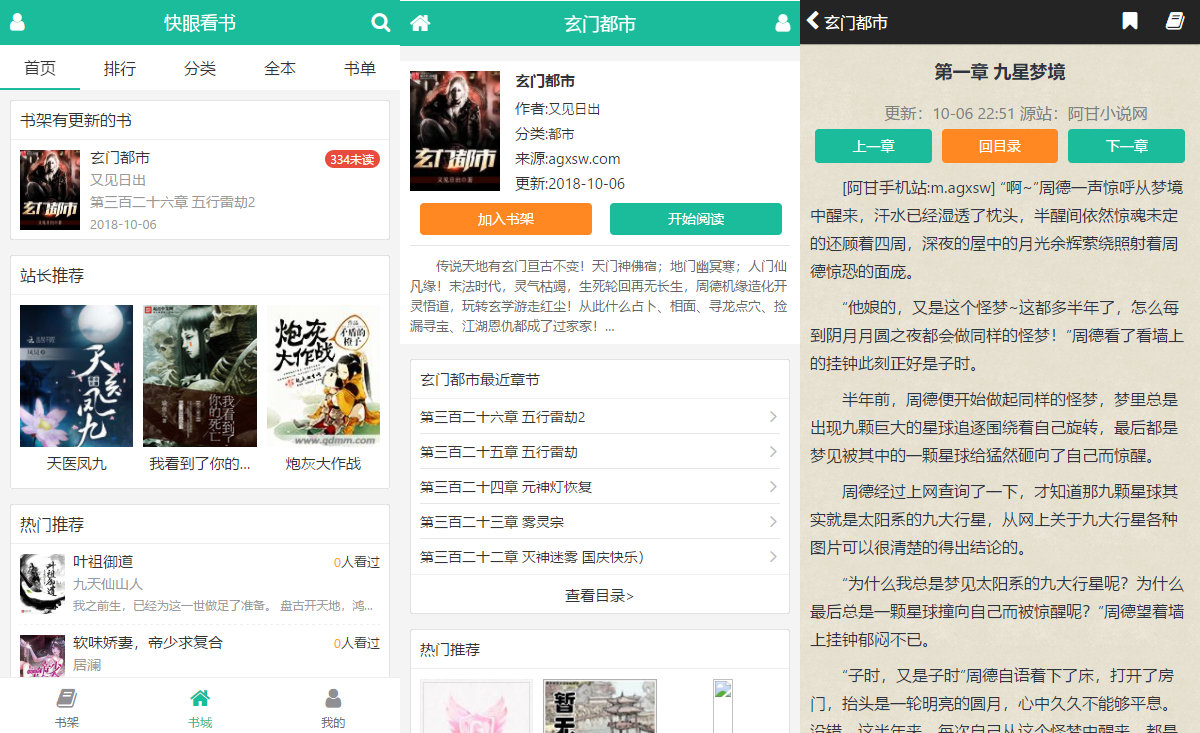Click the 加入书架 button

[506, 219]
